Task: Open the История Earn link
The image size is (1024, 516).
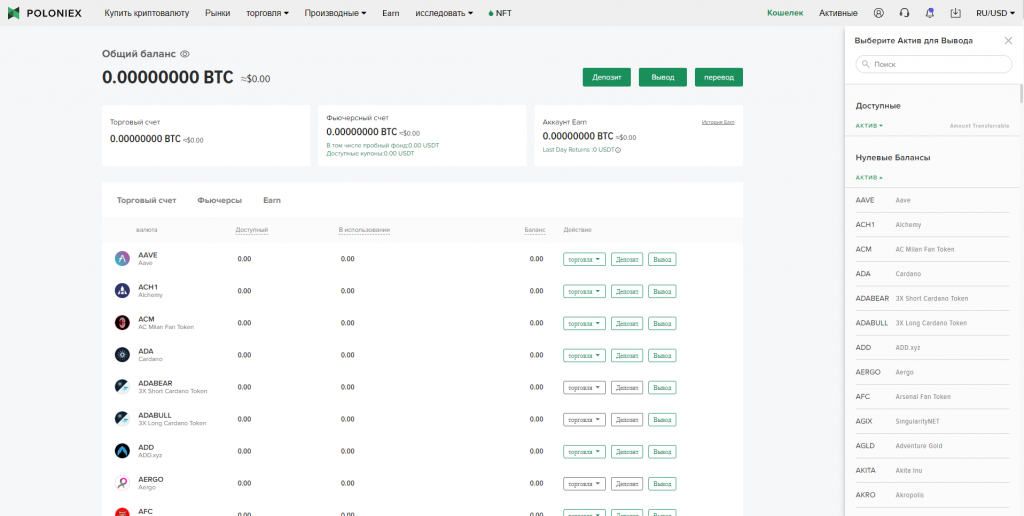Action: click(717, 122)
